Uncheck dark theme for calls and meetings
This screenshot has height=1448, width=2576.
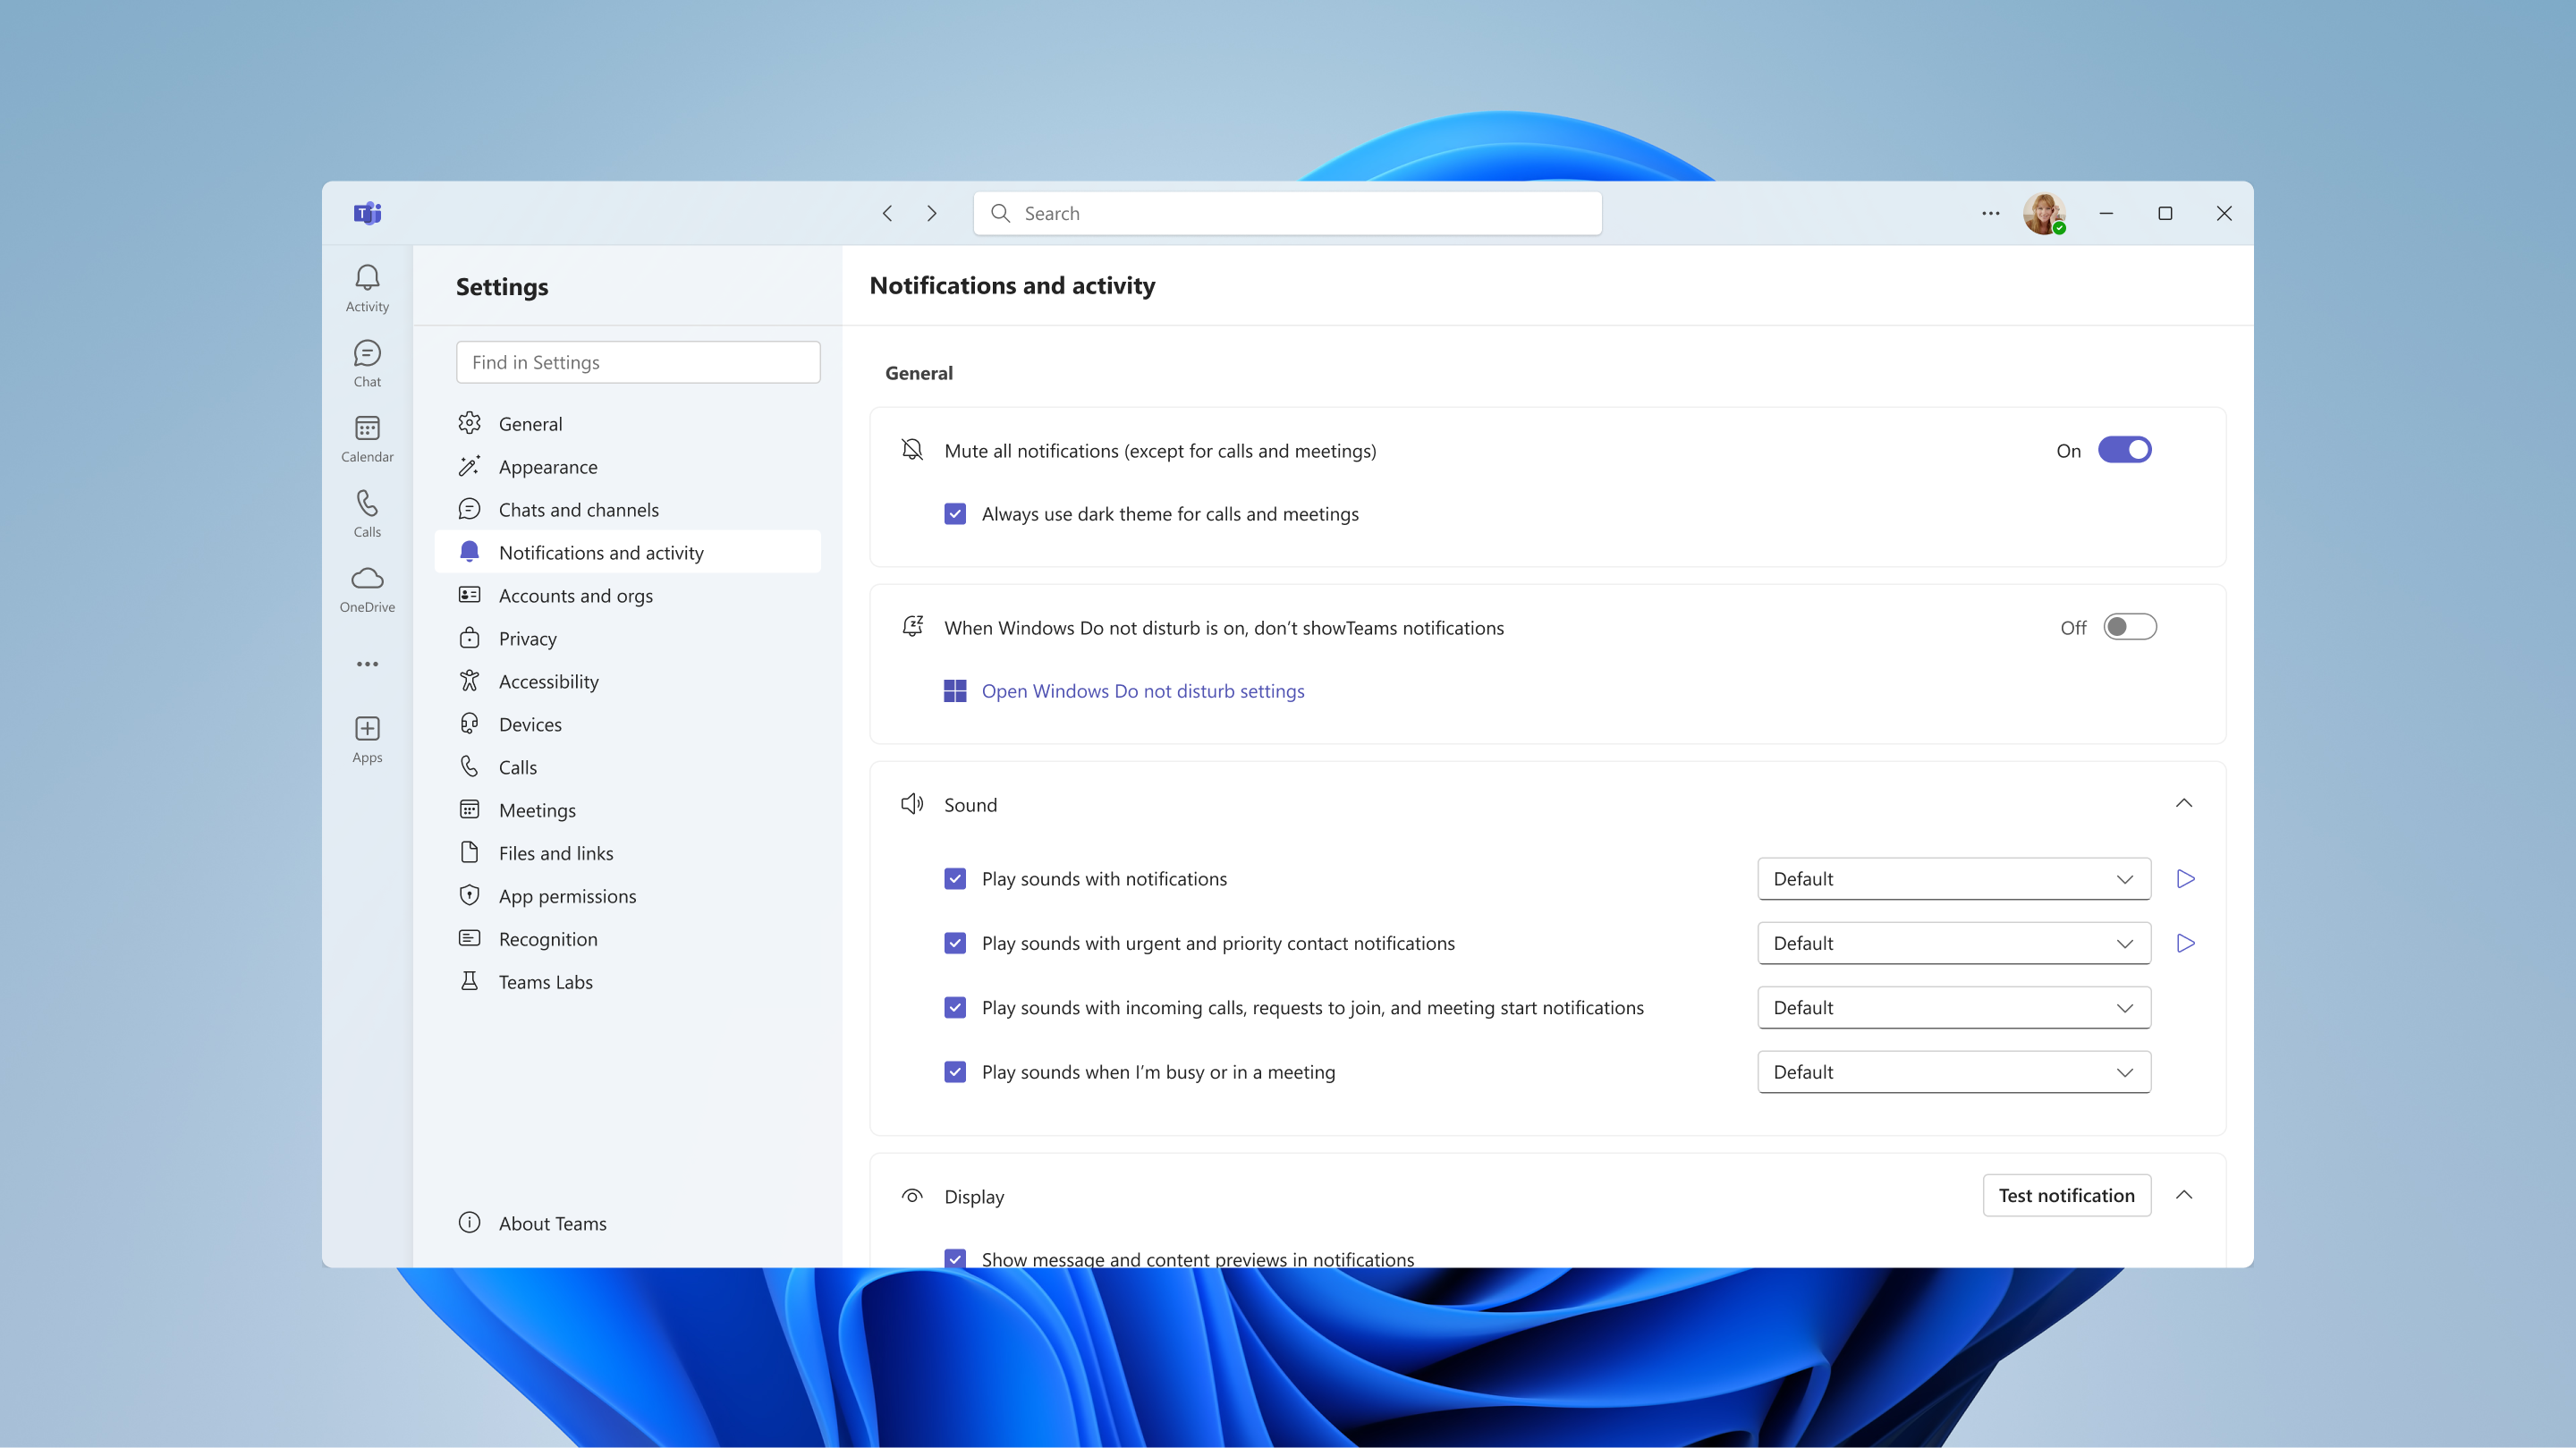[x=955, y=513]
